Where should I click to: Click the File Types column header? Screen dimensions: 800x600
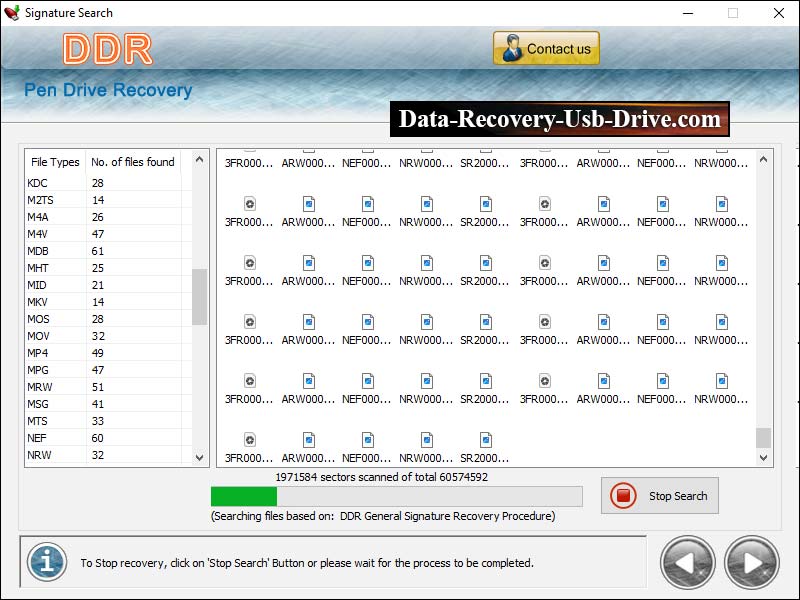click(55, 162)
